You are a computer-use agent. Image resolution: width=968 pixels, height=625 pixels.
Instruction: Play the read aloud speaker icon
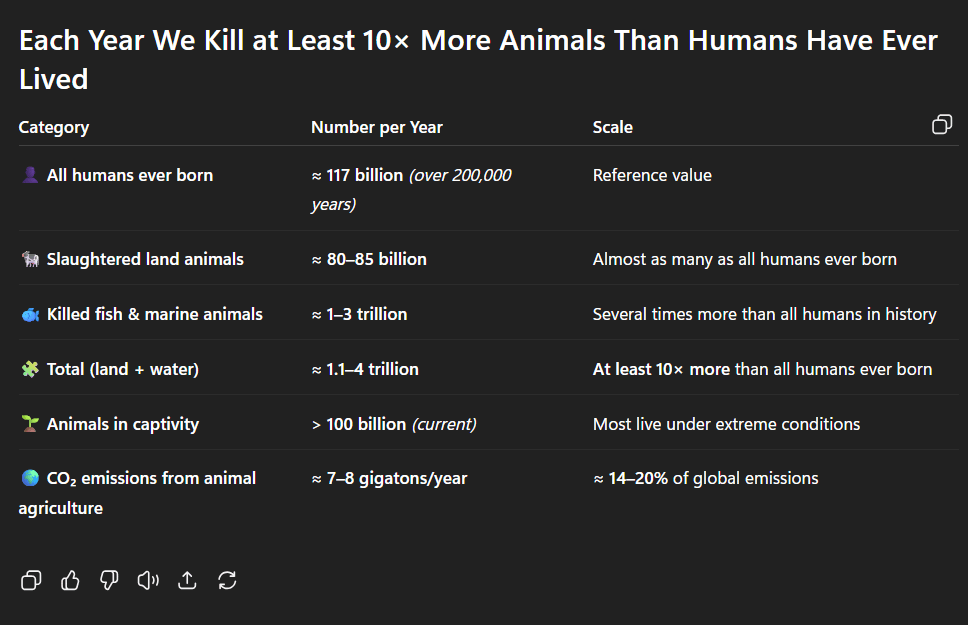(148, 580)
